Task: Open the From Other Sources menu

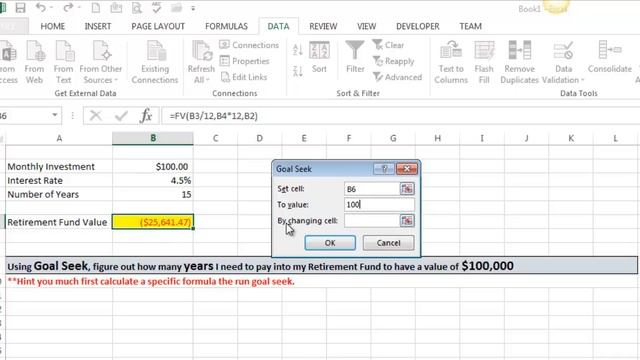Action: 100,62
